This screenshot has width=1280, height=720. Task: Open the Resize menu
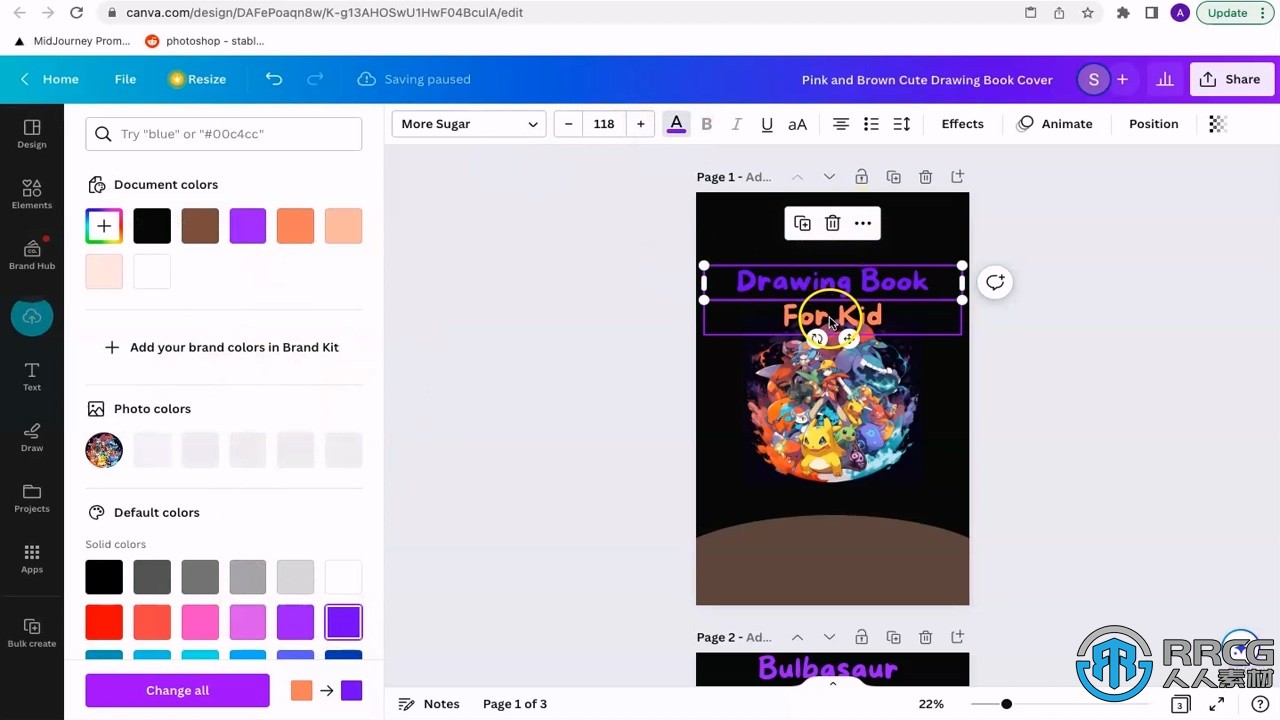[197, 79]
